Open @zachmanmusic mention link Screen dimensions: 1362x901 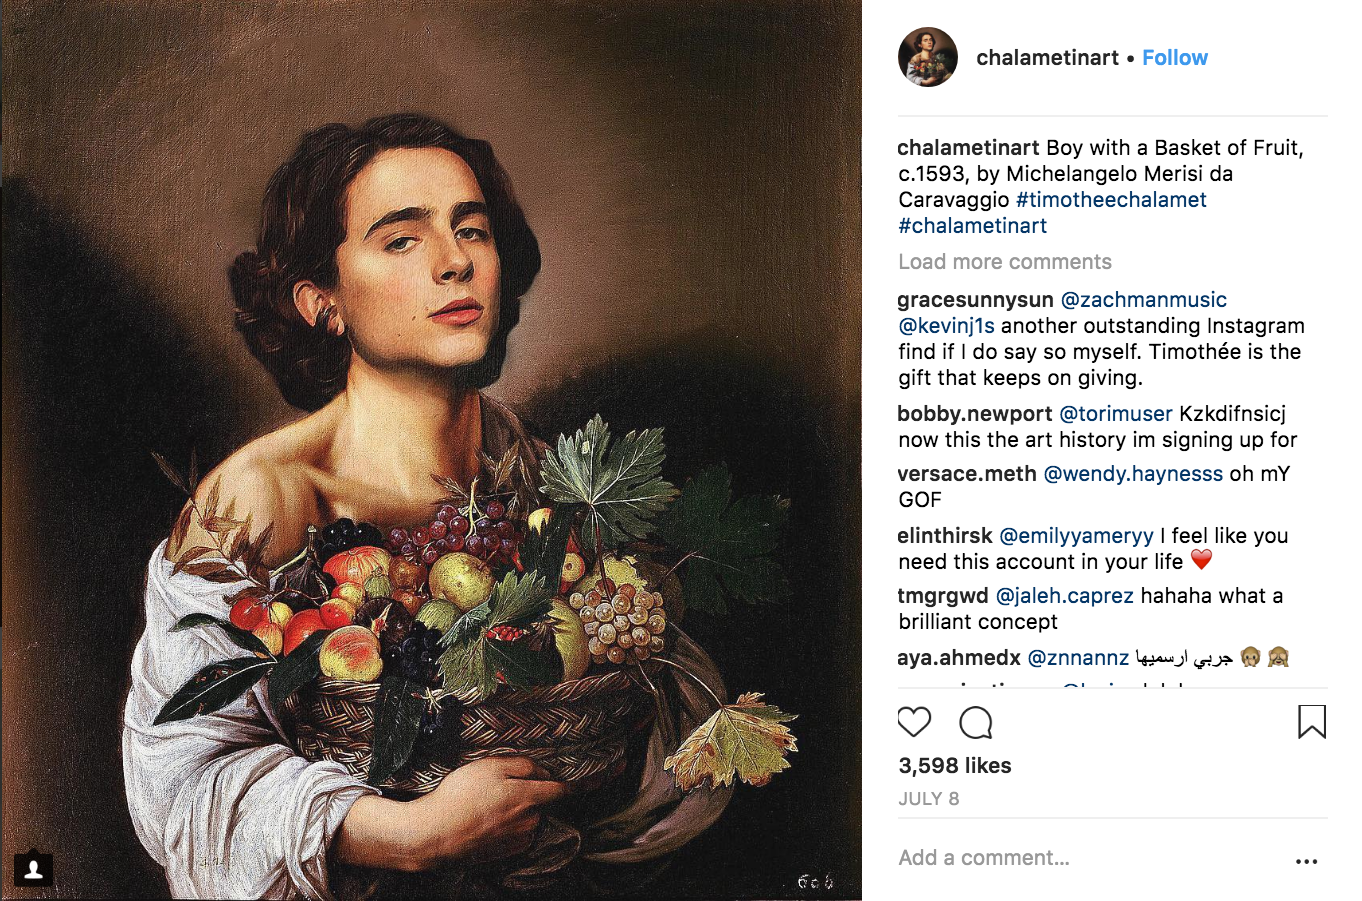pyautogui.click(x=1143, y=300)
